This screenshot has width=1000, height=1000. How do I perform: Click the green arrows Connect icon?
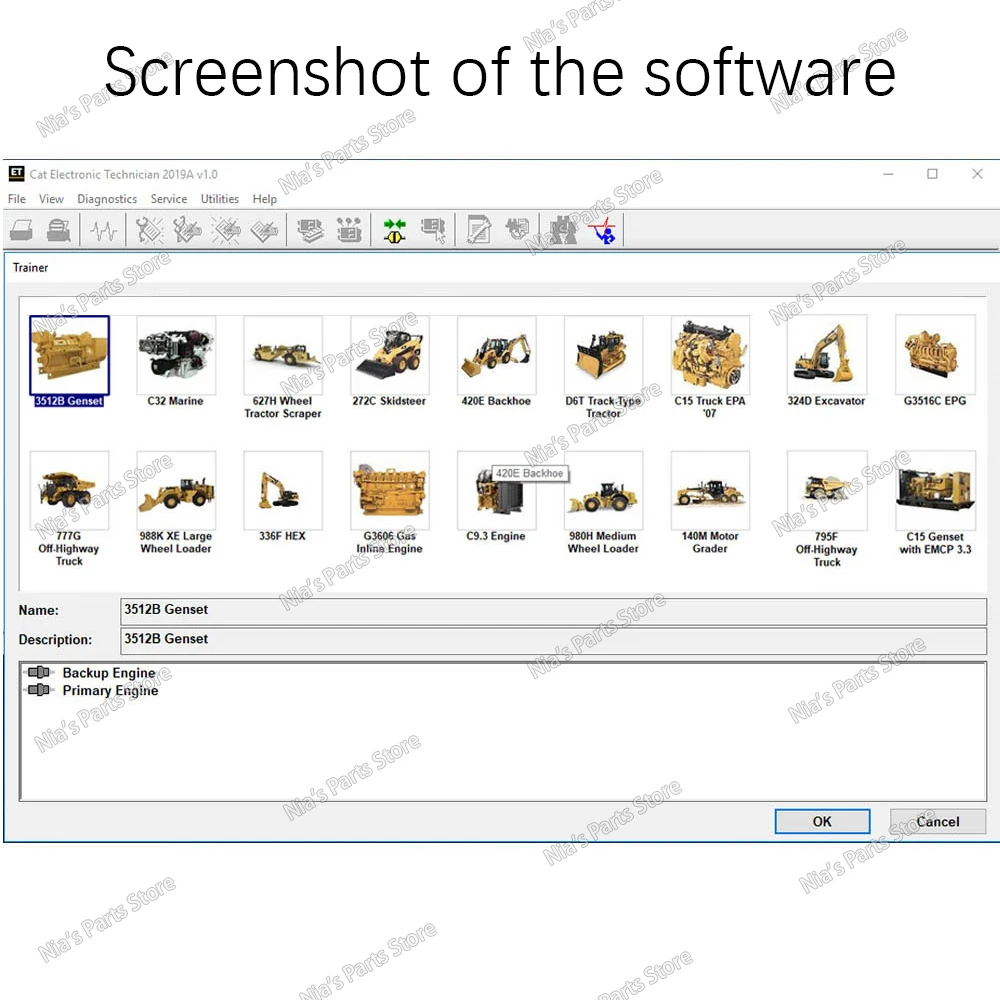point(395,230)
